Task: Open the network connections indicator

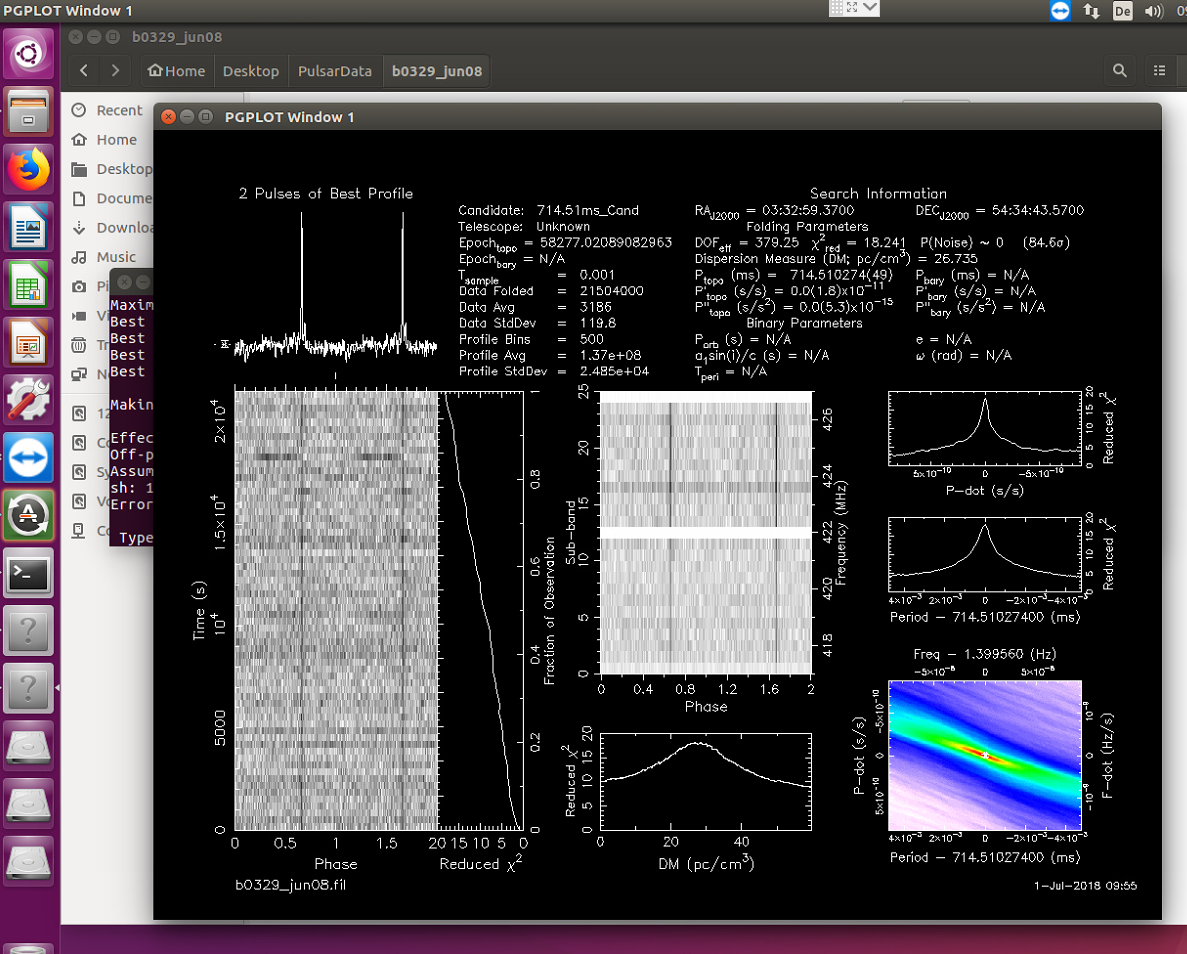Action: tap(1091, 11)
